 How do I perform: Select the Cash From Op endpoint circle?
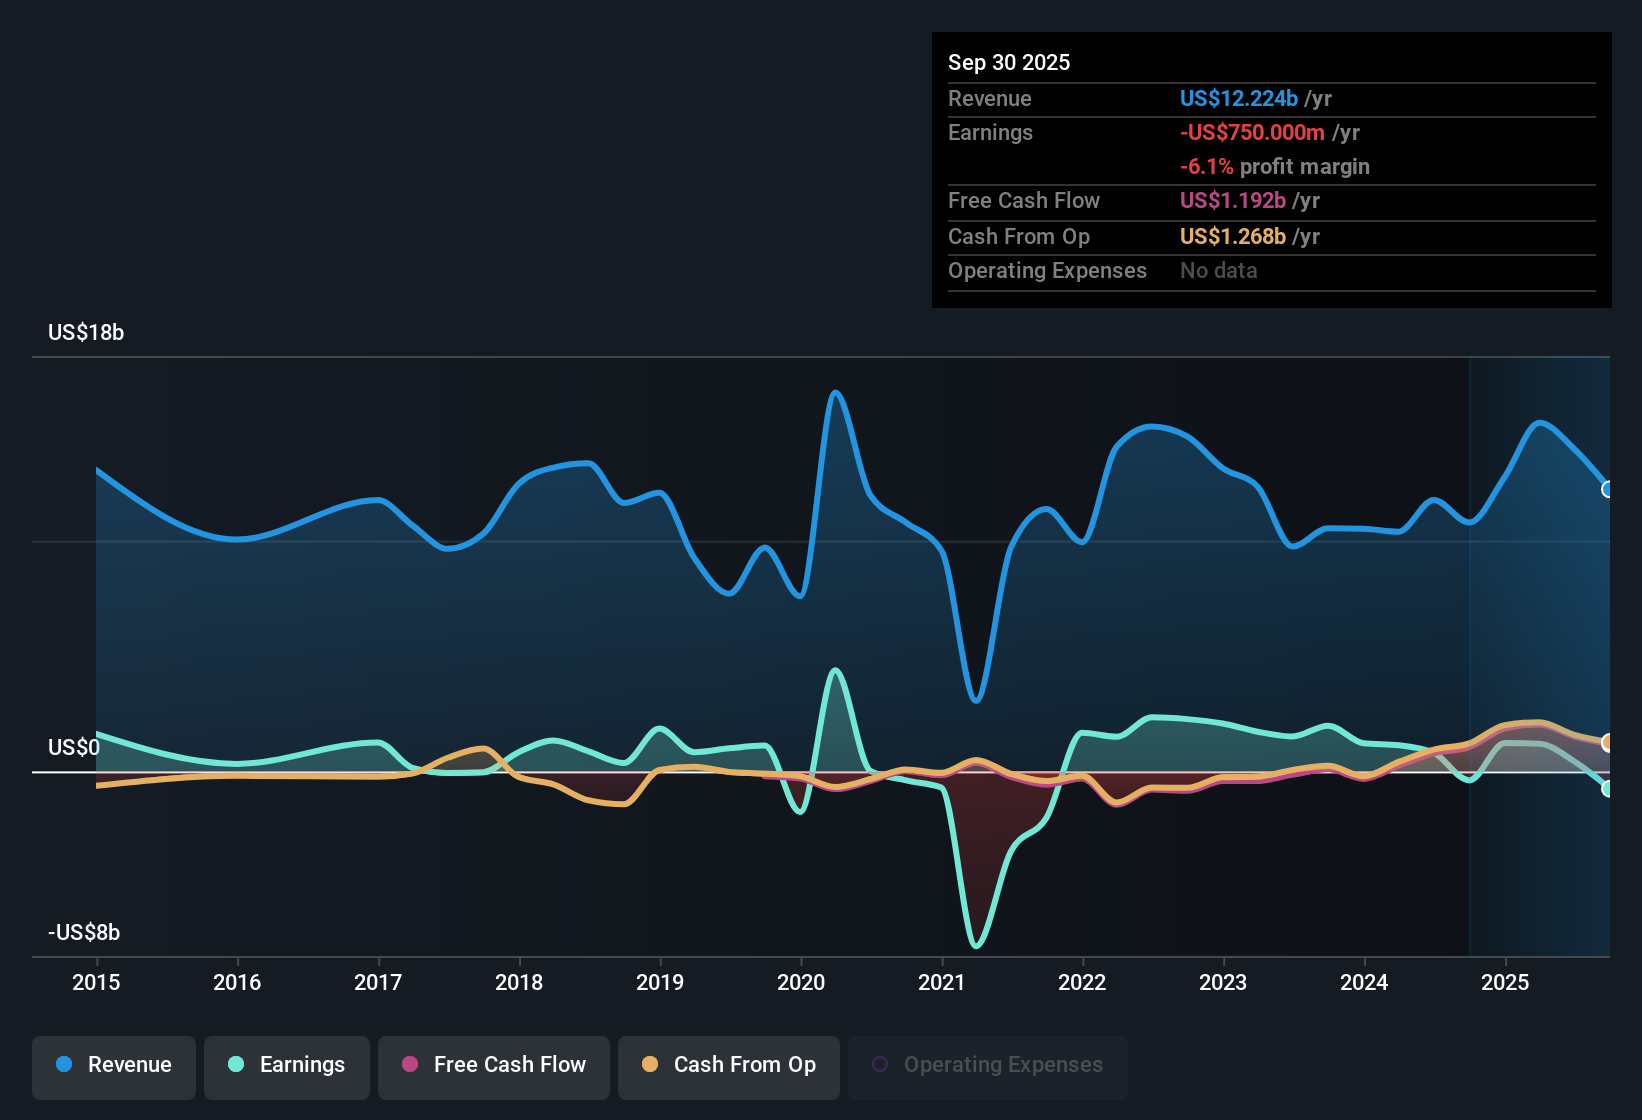tap(1608, 742)
